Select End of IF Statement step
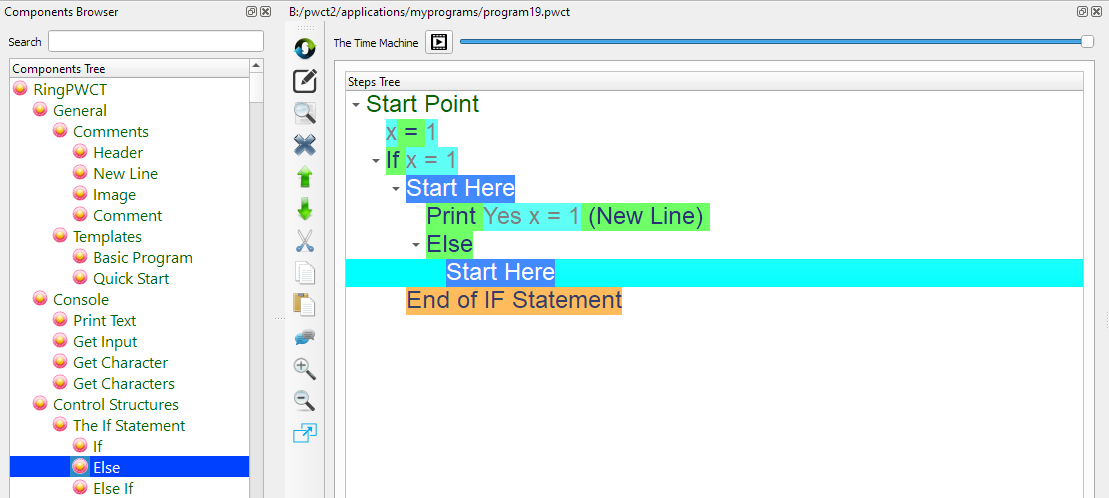1109x498 pixels. point(513,301)
